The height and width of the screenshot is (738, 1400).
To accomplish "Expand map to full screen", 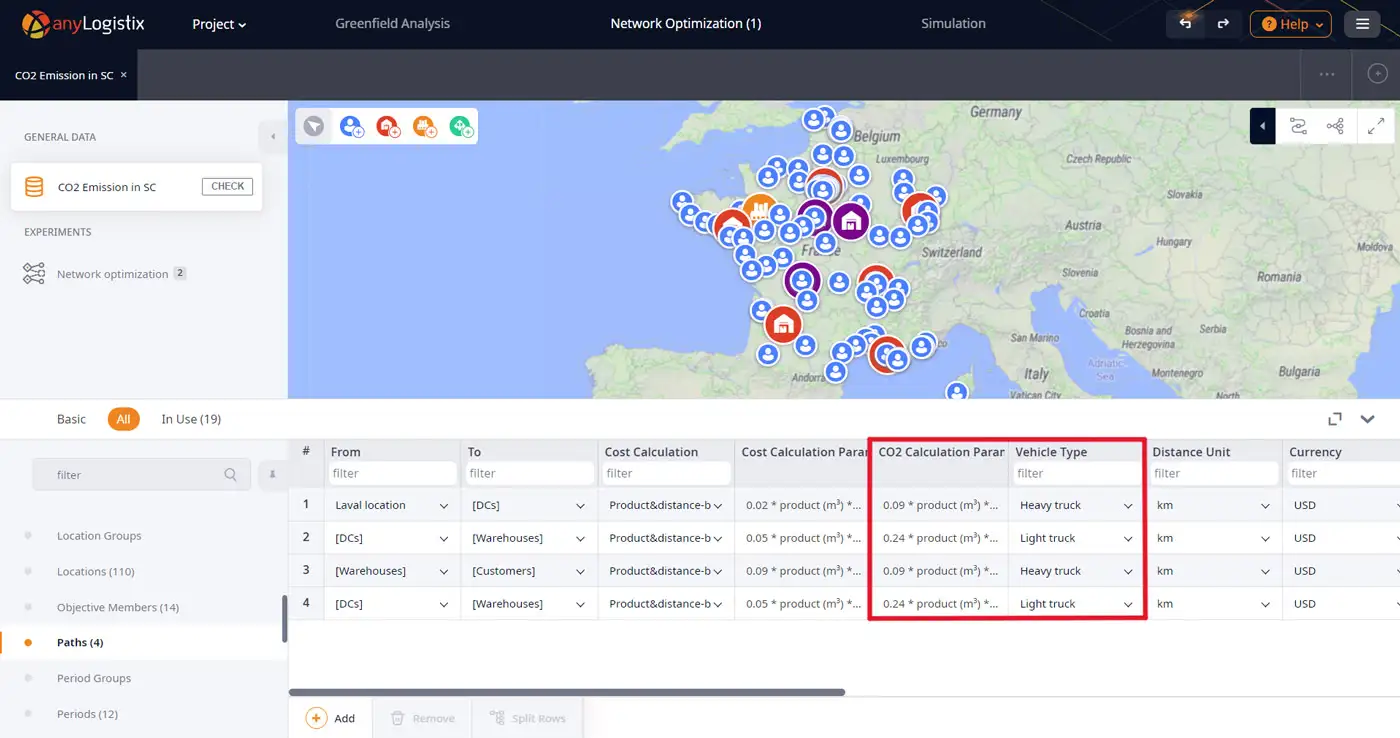I will [1376, 126].
